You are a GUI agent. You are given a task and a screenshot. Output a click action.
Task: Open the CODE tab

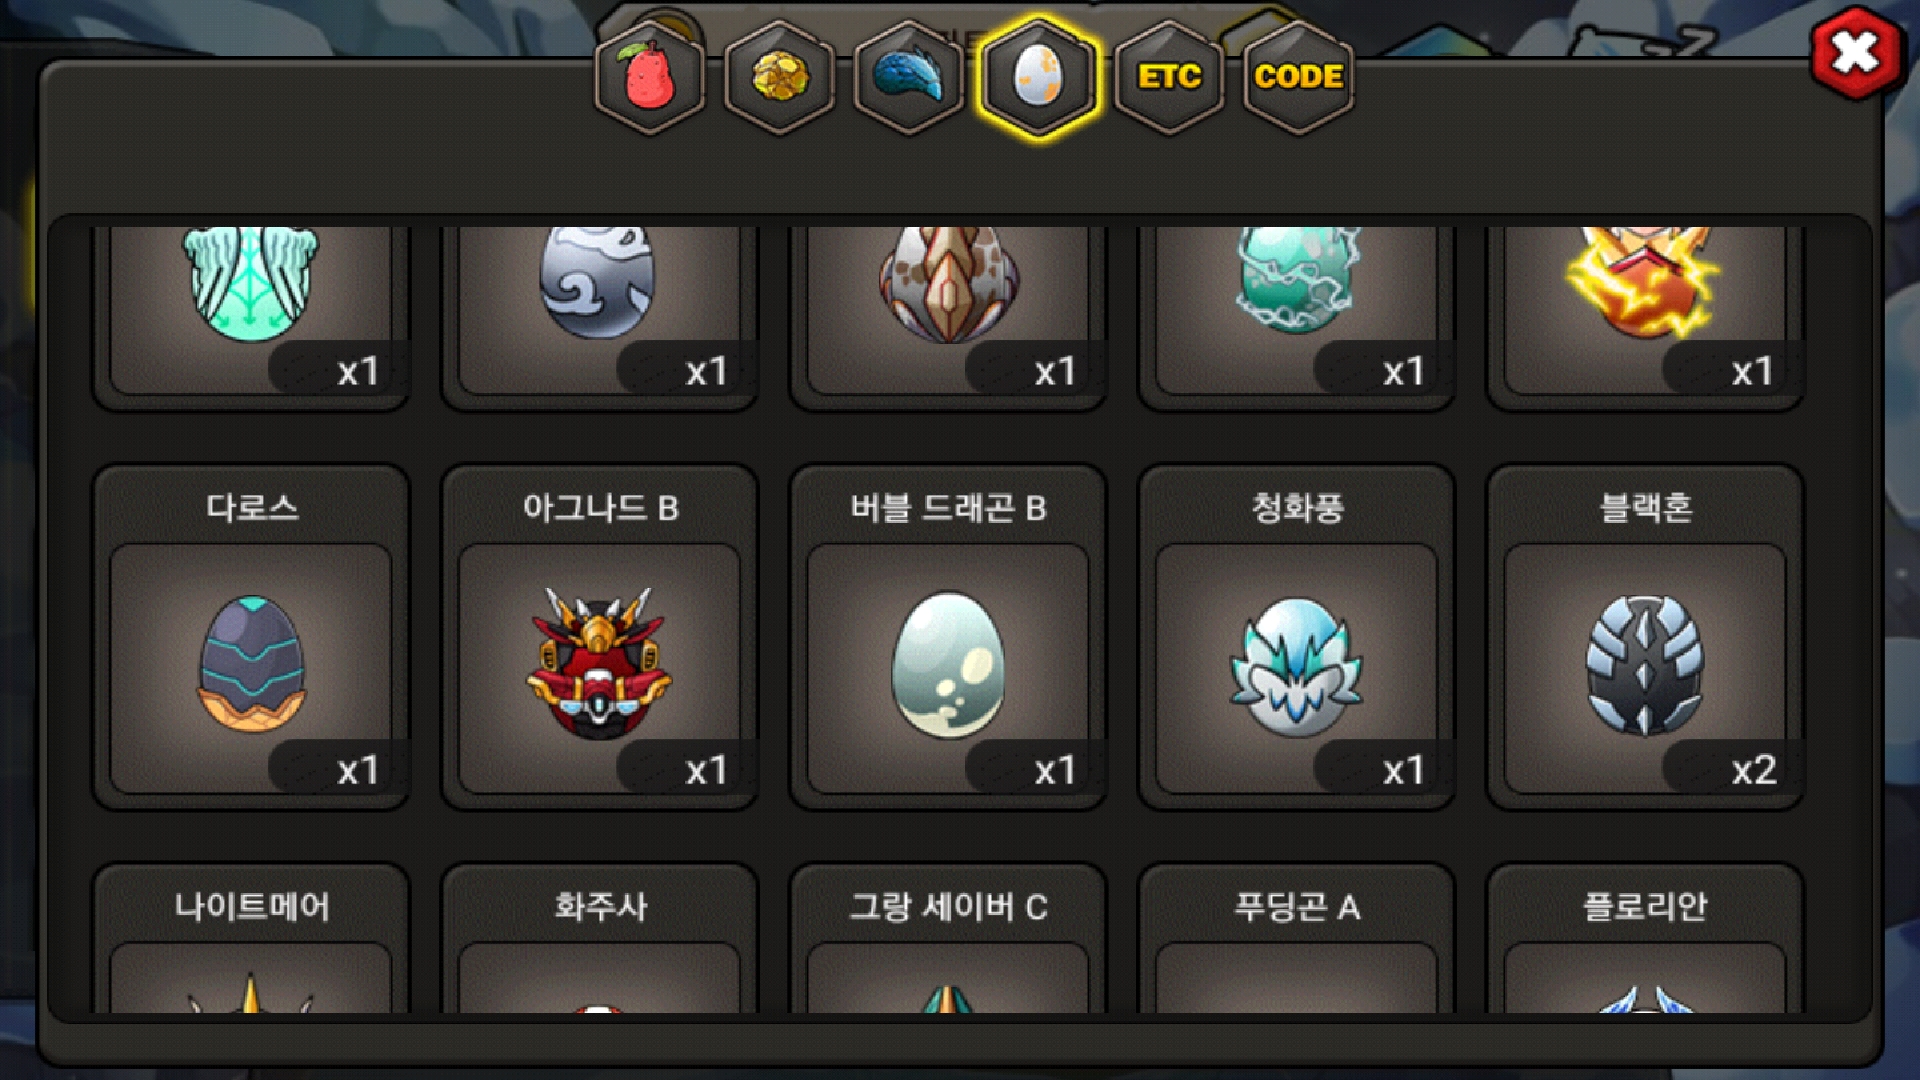(x=1298, y=77)
